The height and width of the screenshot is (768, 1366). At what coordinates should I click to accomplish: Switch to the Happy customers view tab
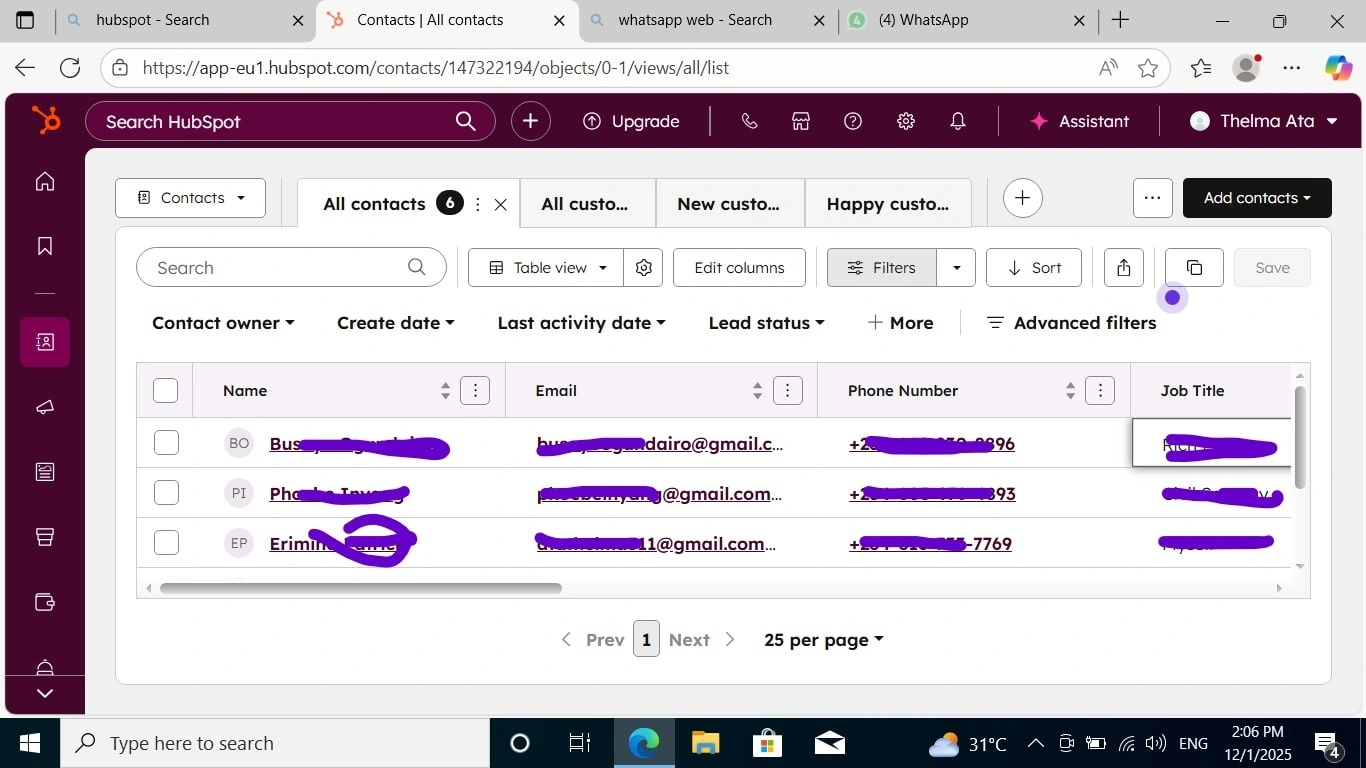tap(888, 204)
